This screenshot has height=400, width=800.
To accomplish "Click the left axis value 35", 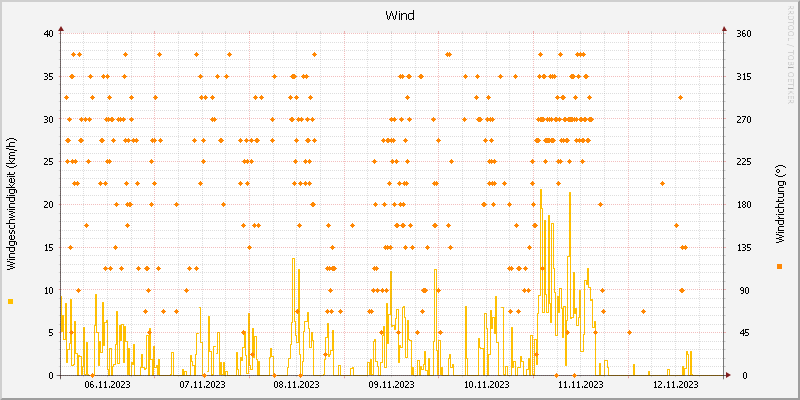I will tap(48, 77).
